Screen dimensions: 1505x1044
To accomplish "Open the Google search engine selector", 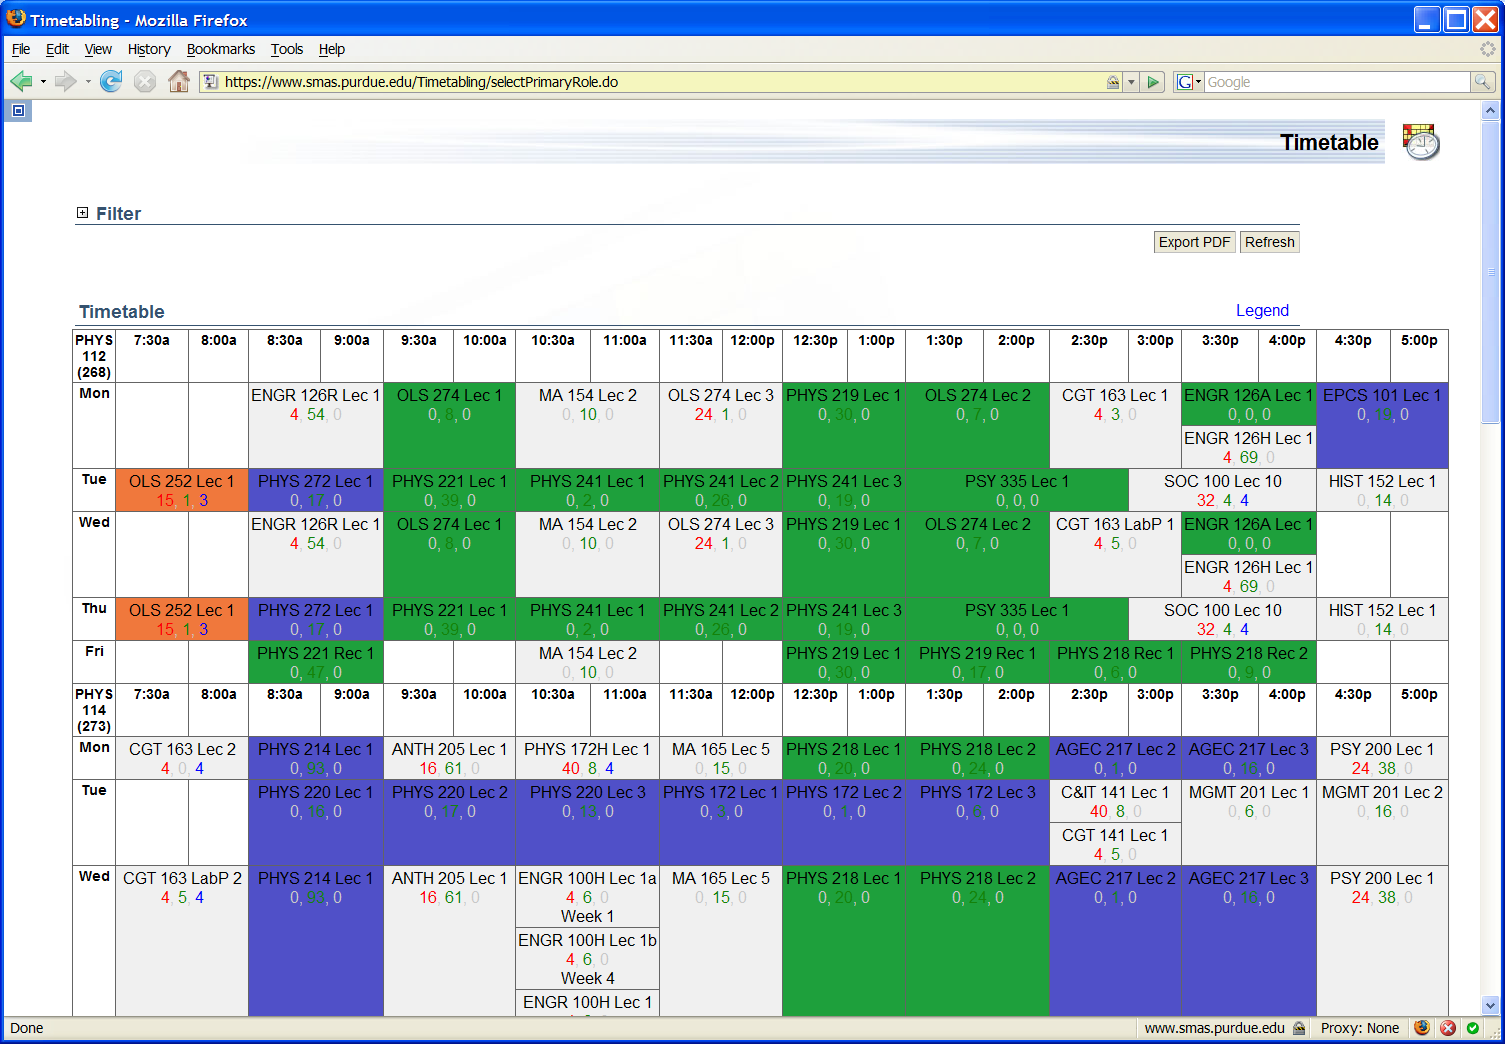I will (1189, 82).
